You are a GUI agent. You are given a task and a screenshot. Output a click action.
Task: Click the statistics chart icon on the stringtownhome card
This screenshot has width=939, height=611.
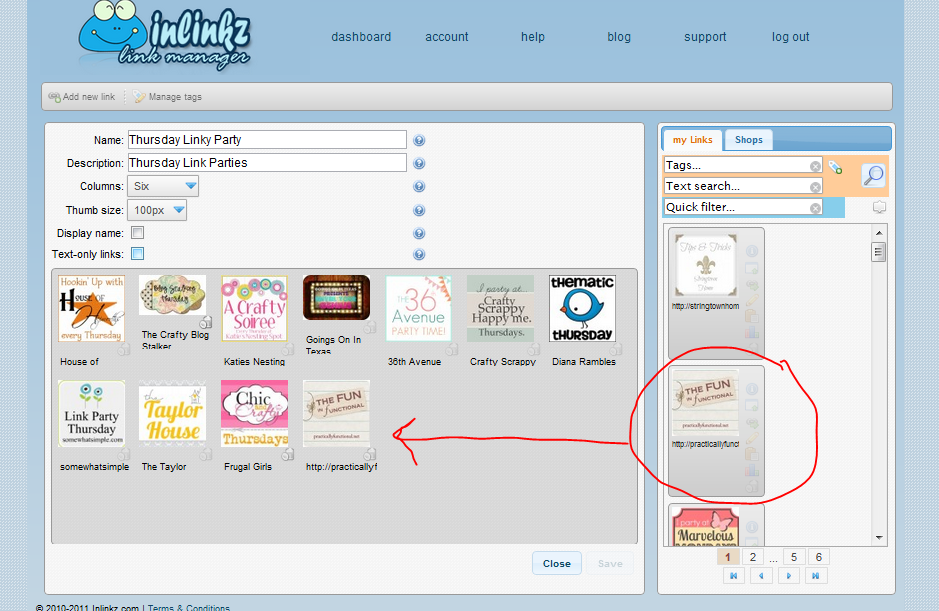click(752, 332)
